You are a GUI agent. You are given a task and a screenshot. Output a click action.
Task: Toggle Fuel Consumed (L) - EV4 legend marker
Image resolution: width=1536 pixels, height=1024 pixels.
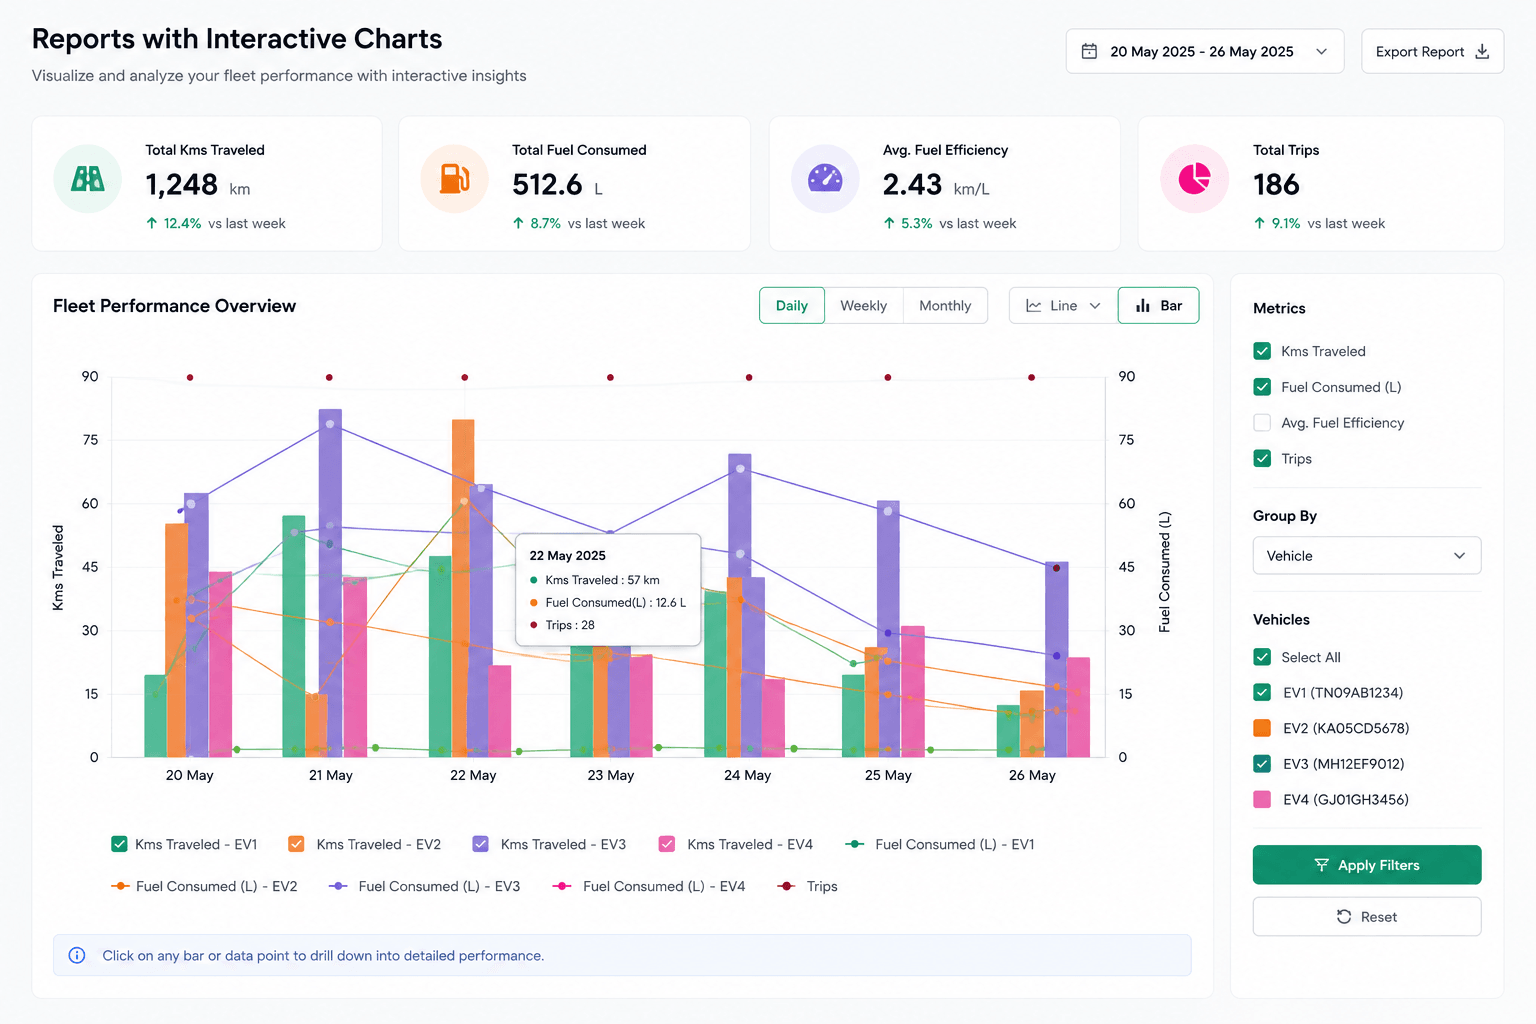point(562,886)
